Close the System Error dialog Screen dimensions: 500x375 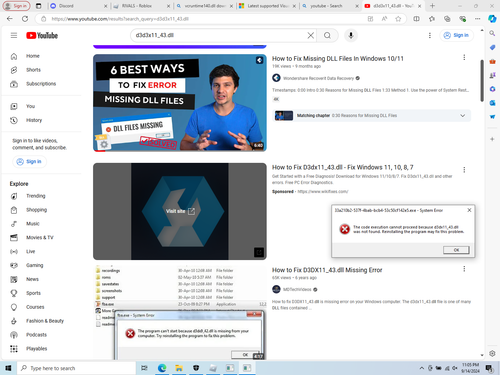click(x=469, y=210)
